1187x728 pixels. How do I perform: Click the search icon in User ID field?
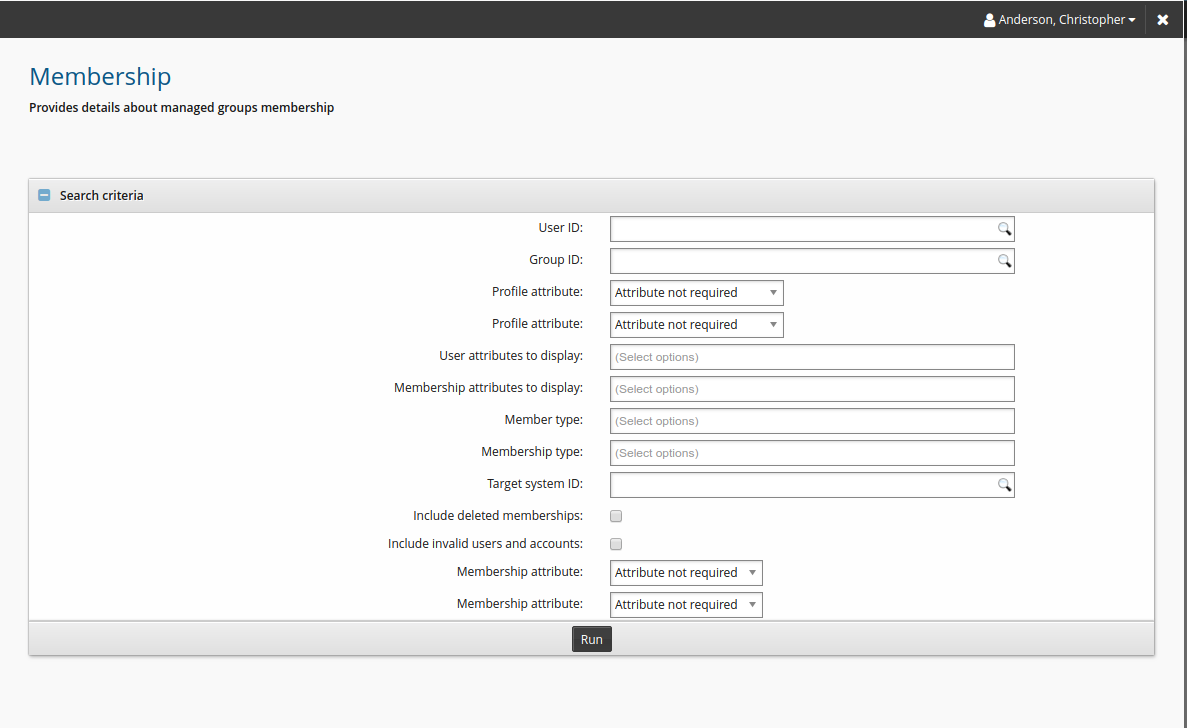1004,229
